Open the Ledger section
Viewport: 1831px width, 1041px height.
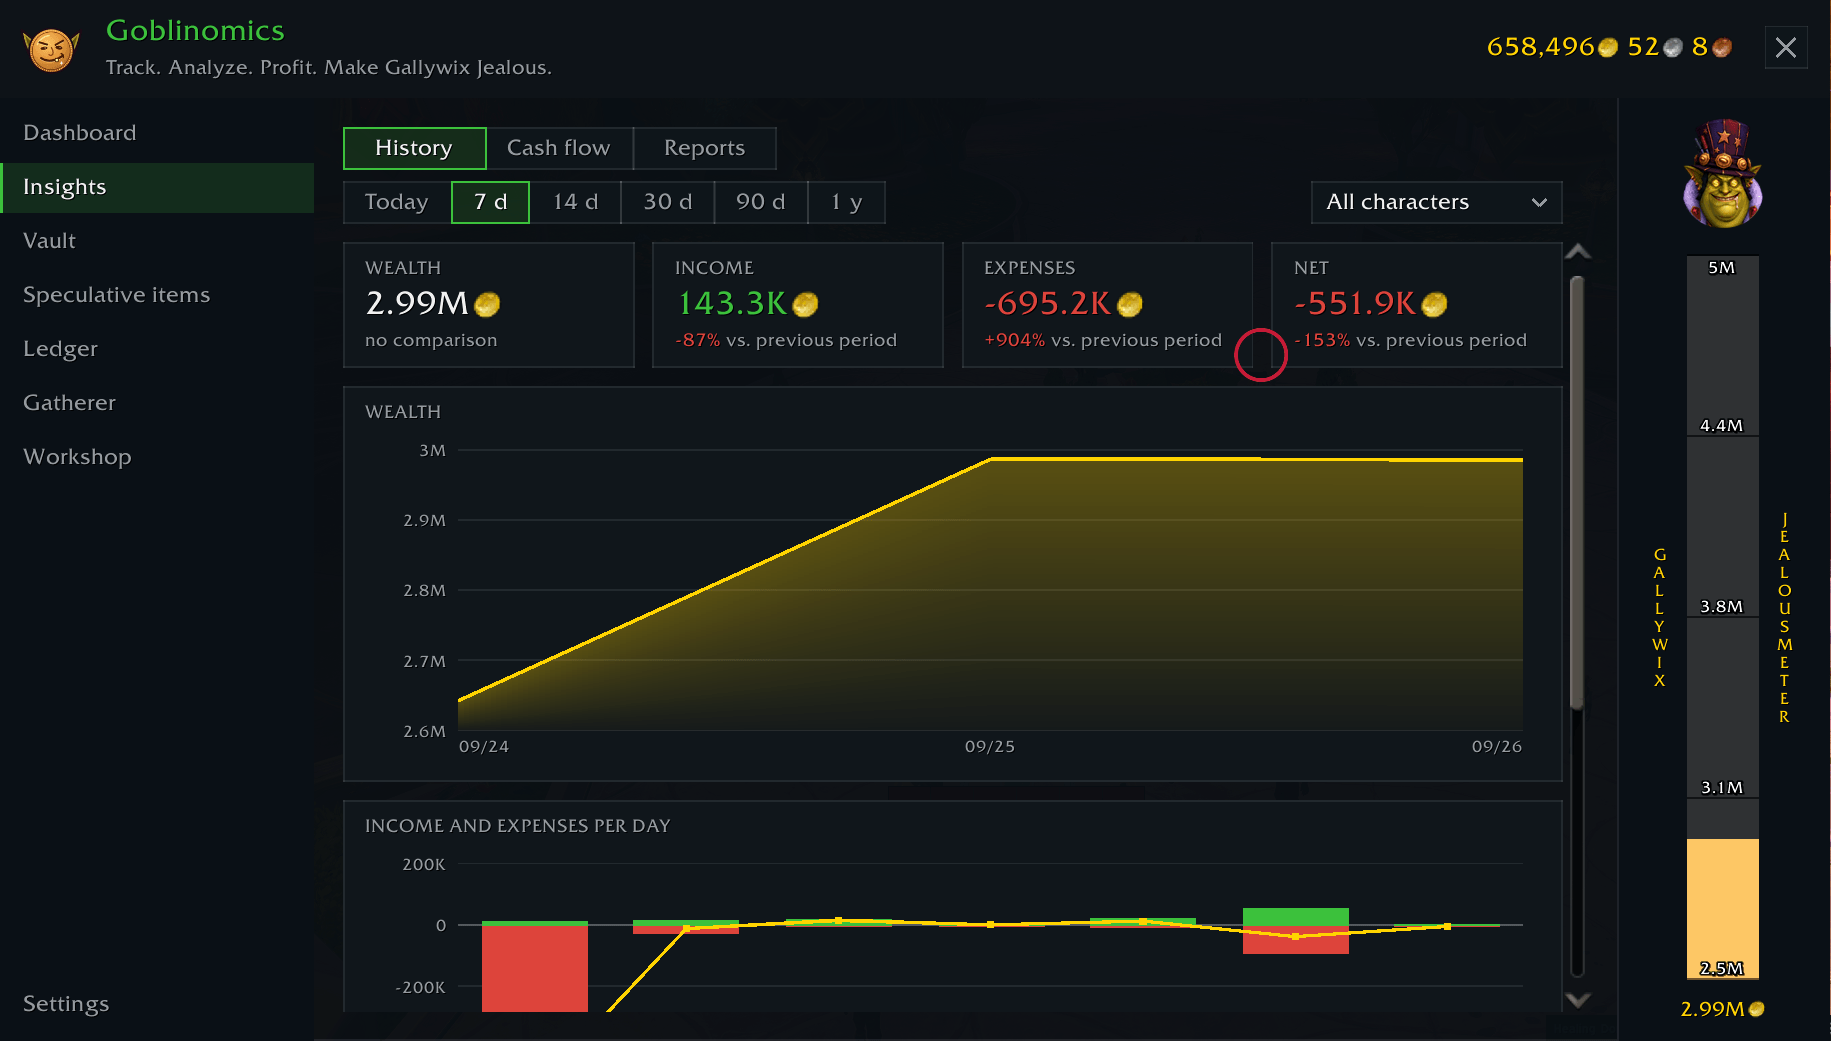157,349
